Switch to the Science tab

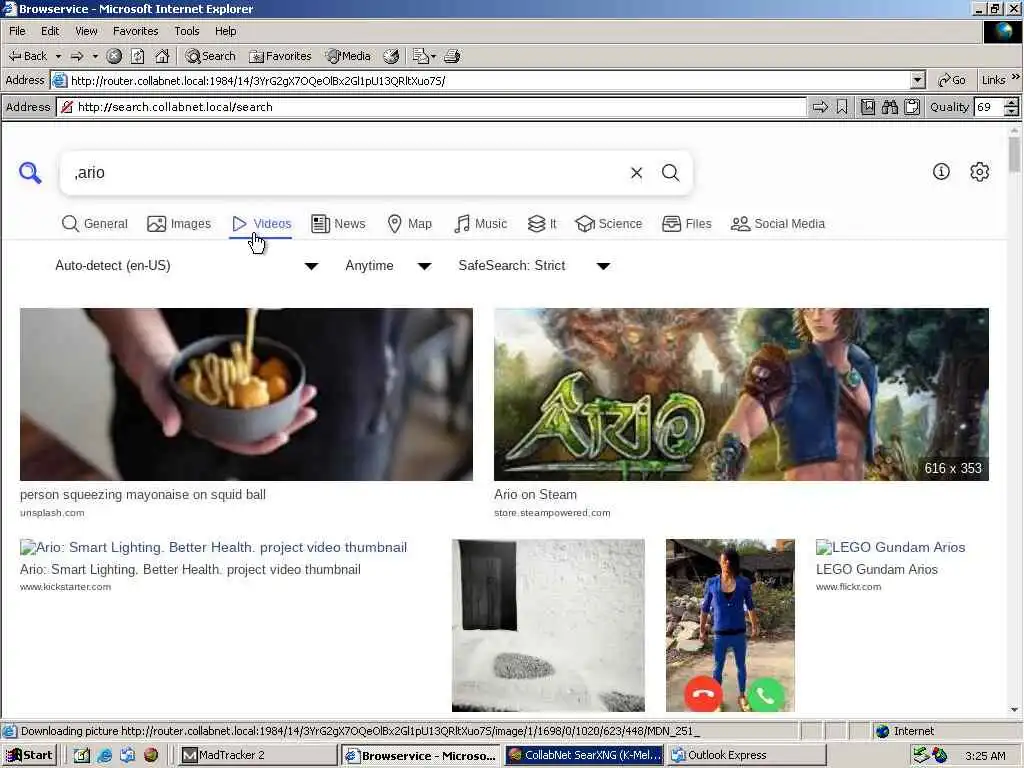tap(609, 224)
